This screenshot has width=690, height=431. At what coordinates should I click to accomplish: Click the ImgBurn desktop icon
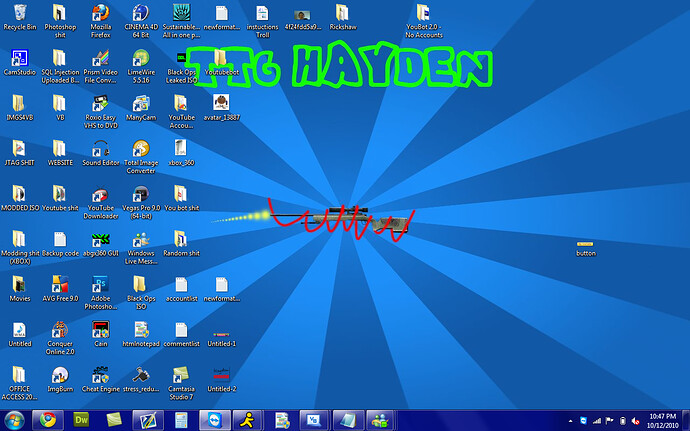click(x=60, y=373)
